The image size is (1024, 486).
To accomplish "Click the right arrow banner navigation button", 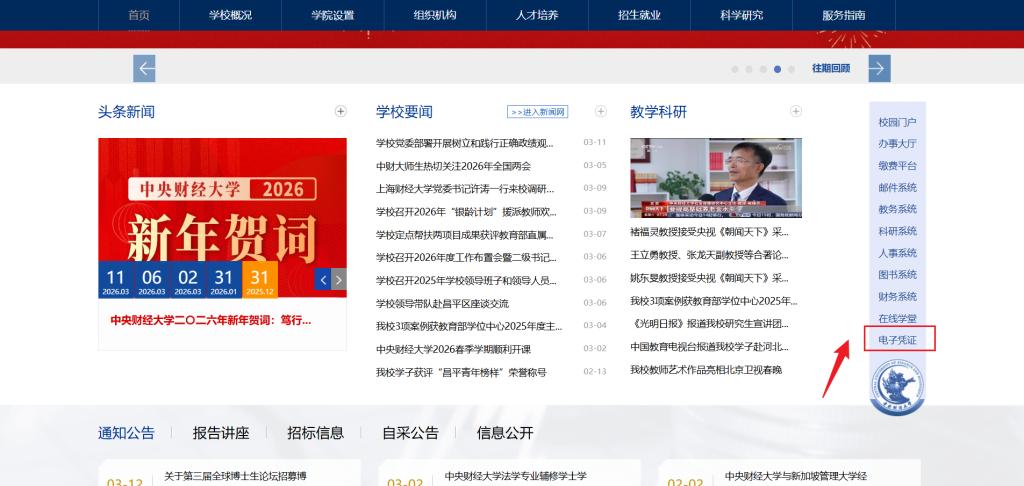I will point(879,68).
